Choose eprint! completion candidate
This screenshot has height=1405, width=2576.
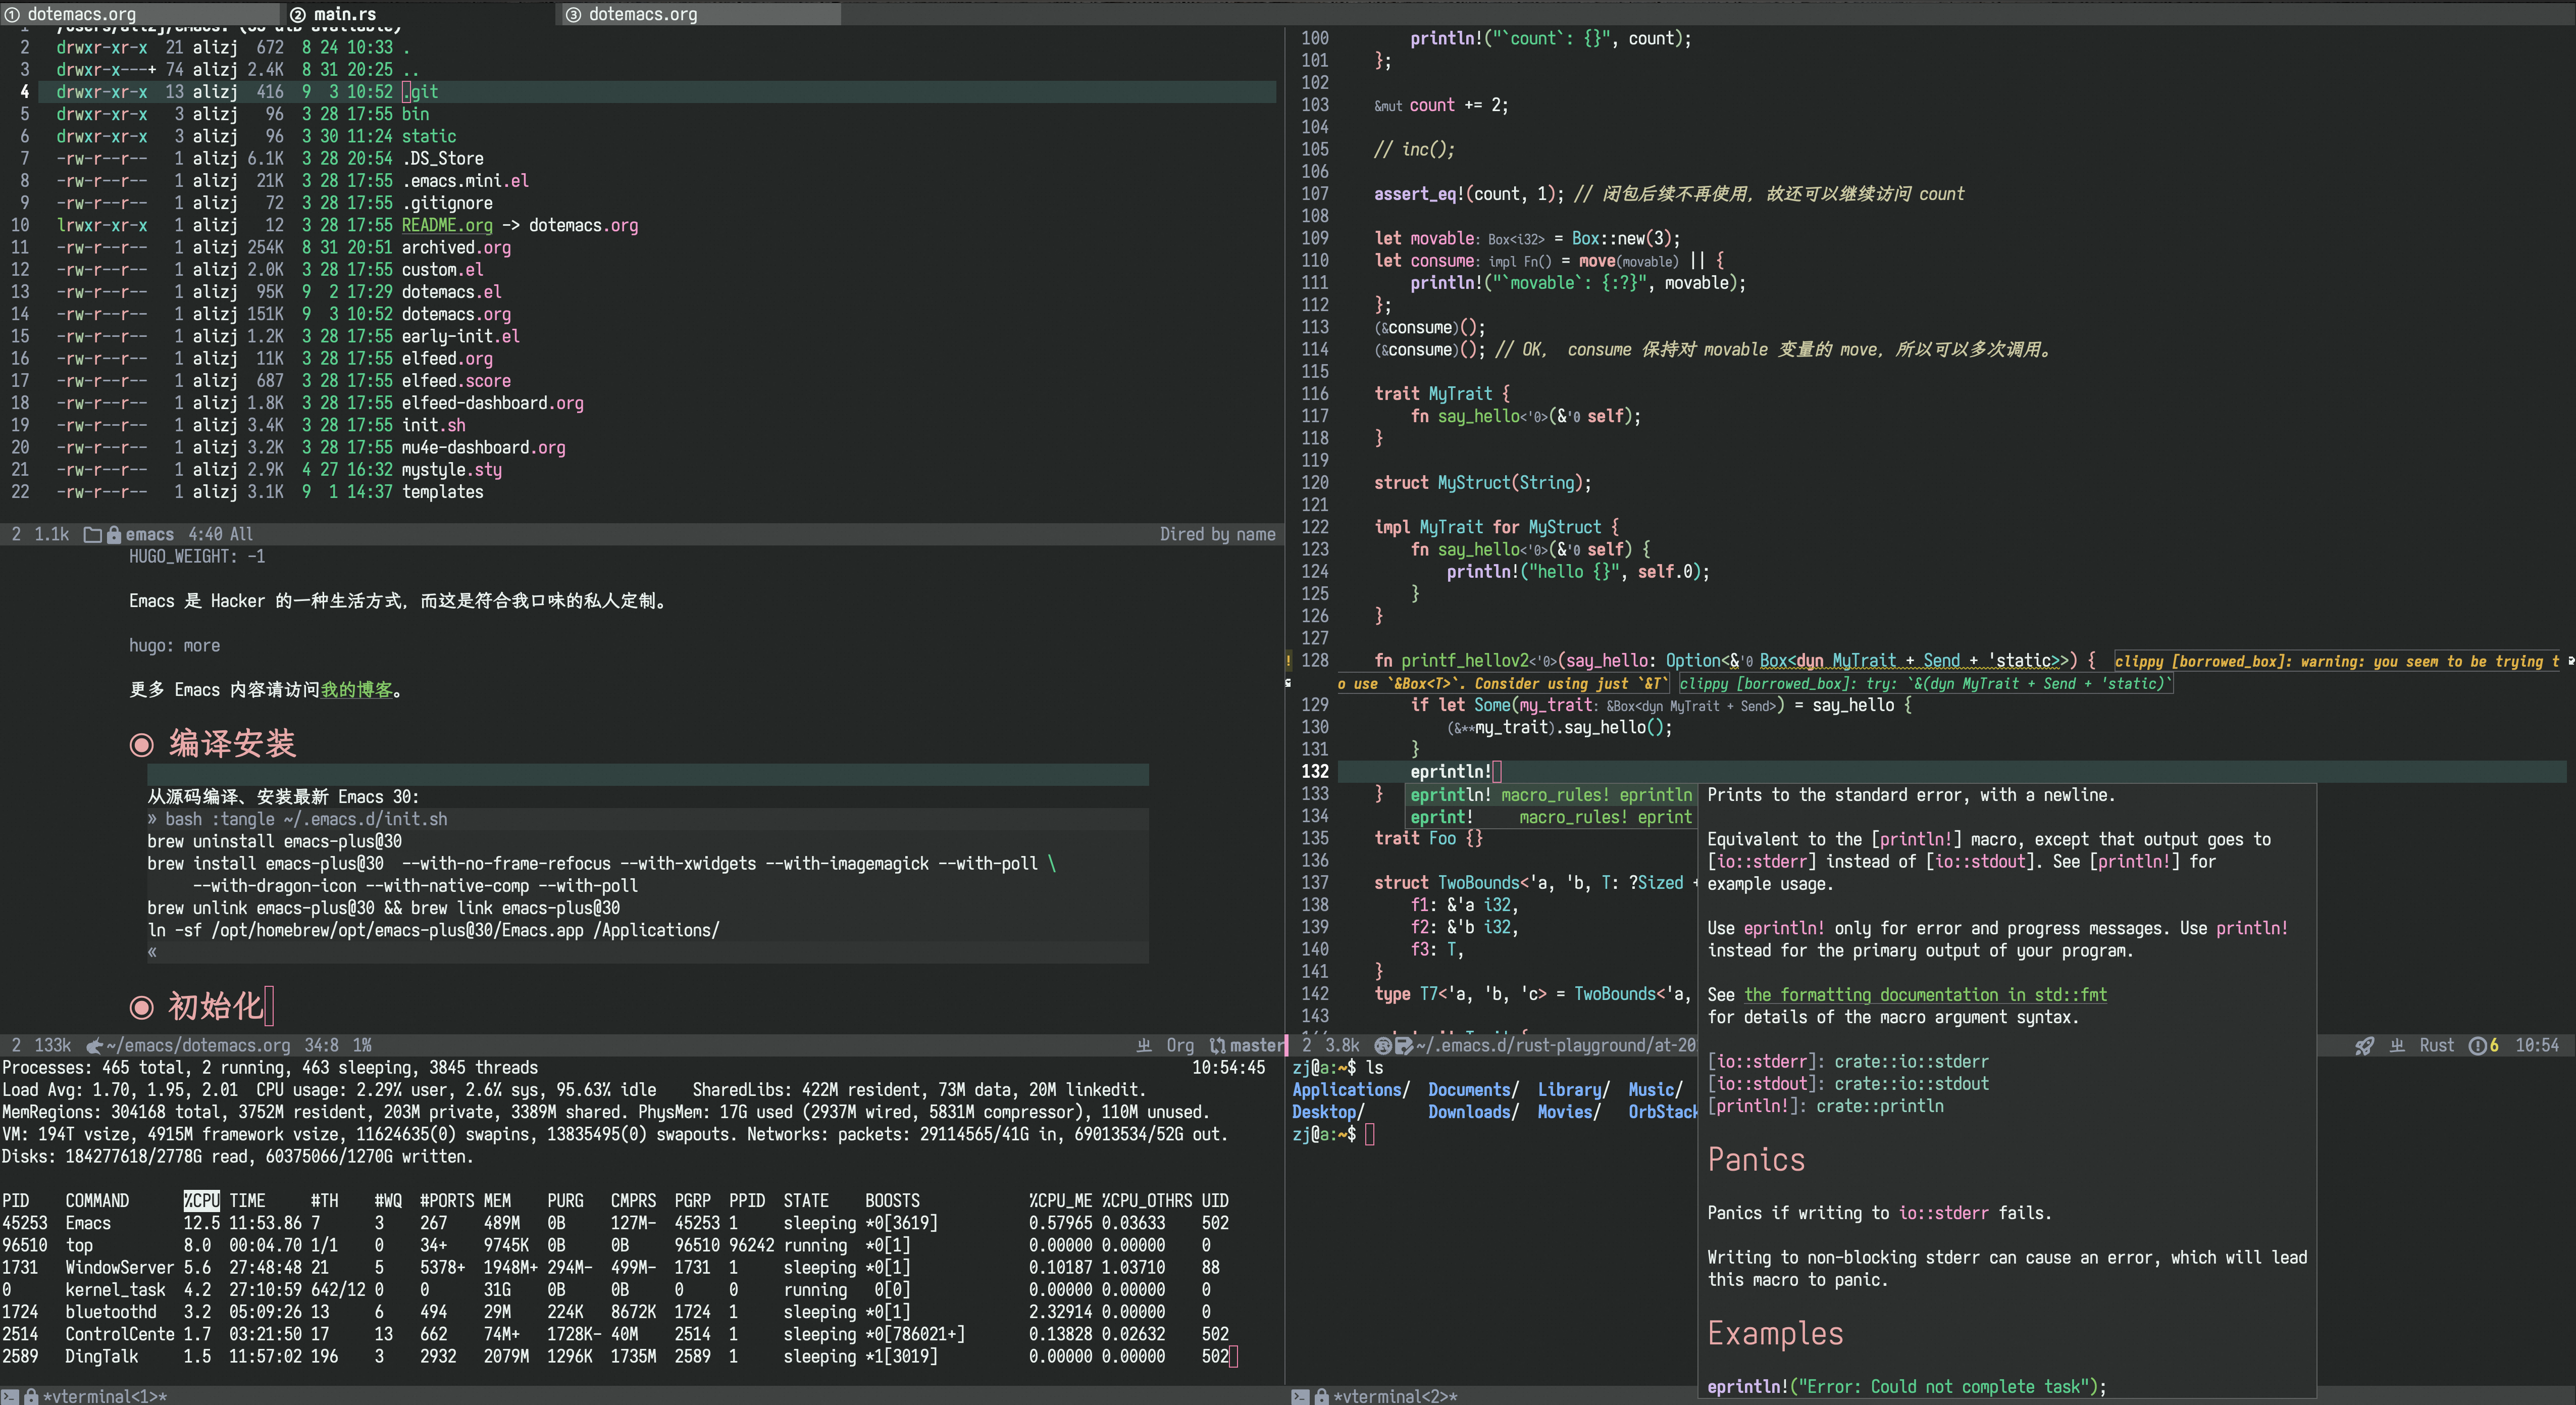(1441, 817)
